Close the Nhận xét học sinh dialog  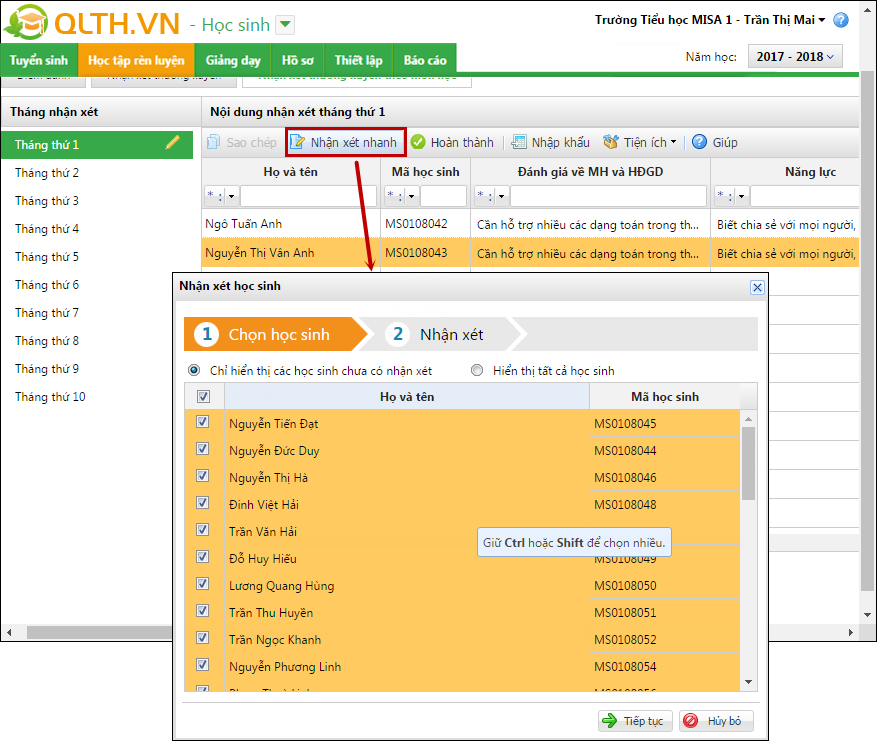click(757, 287)
